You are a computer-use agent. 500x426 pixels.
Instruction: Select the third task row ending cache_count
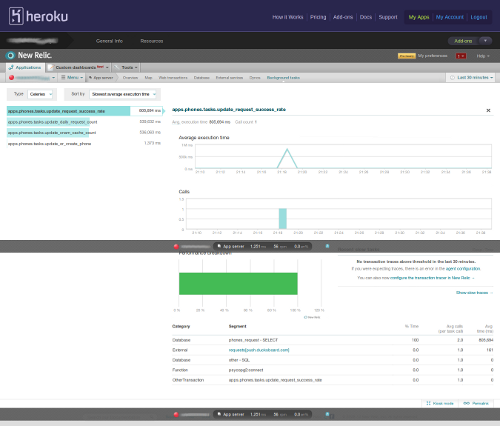pos(84,133)
